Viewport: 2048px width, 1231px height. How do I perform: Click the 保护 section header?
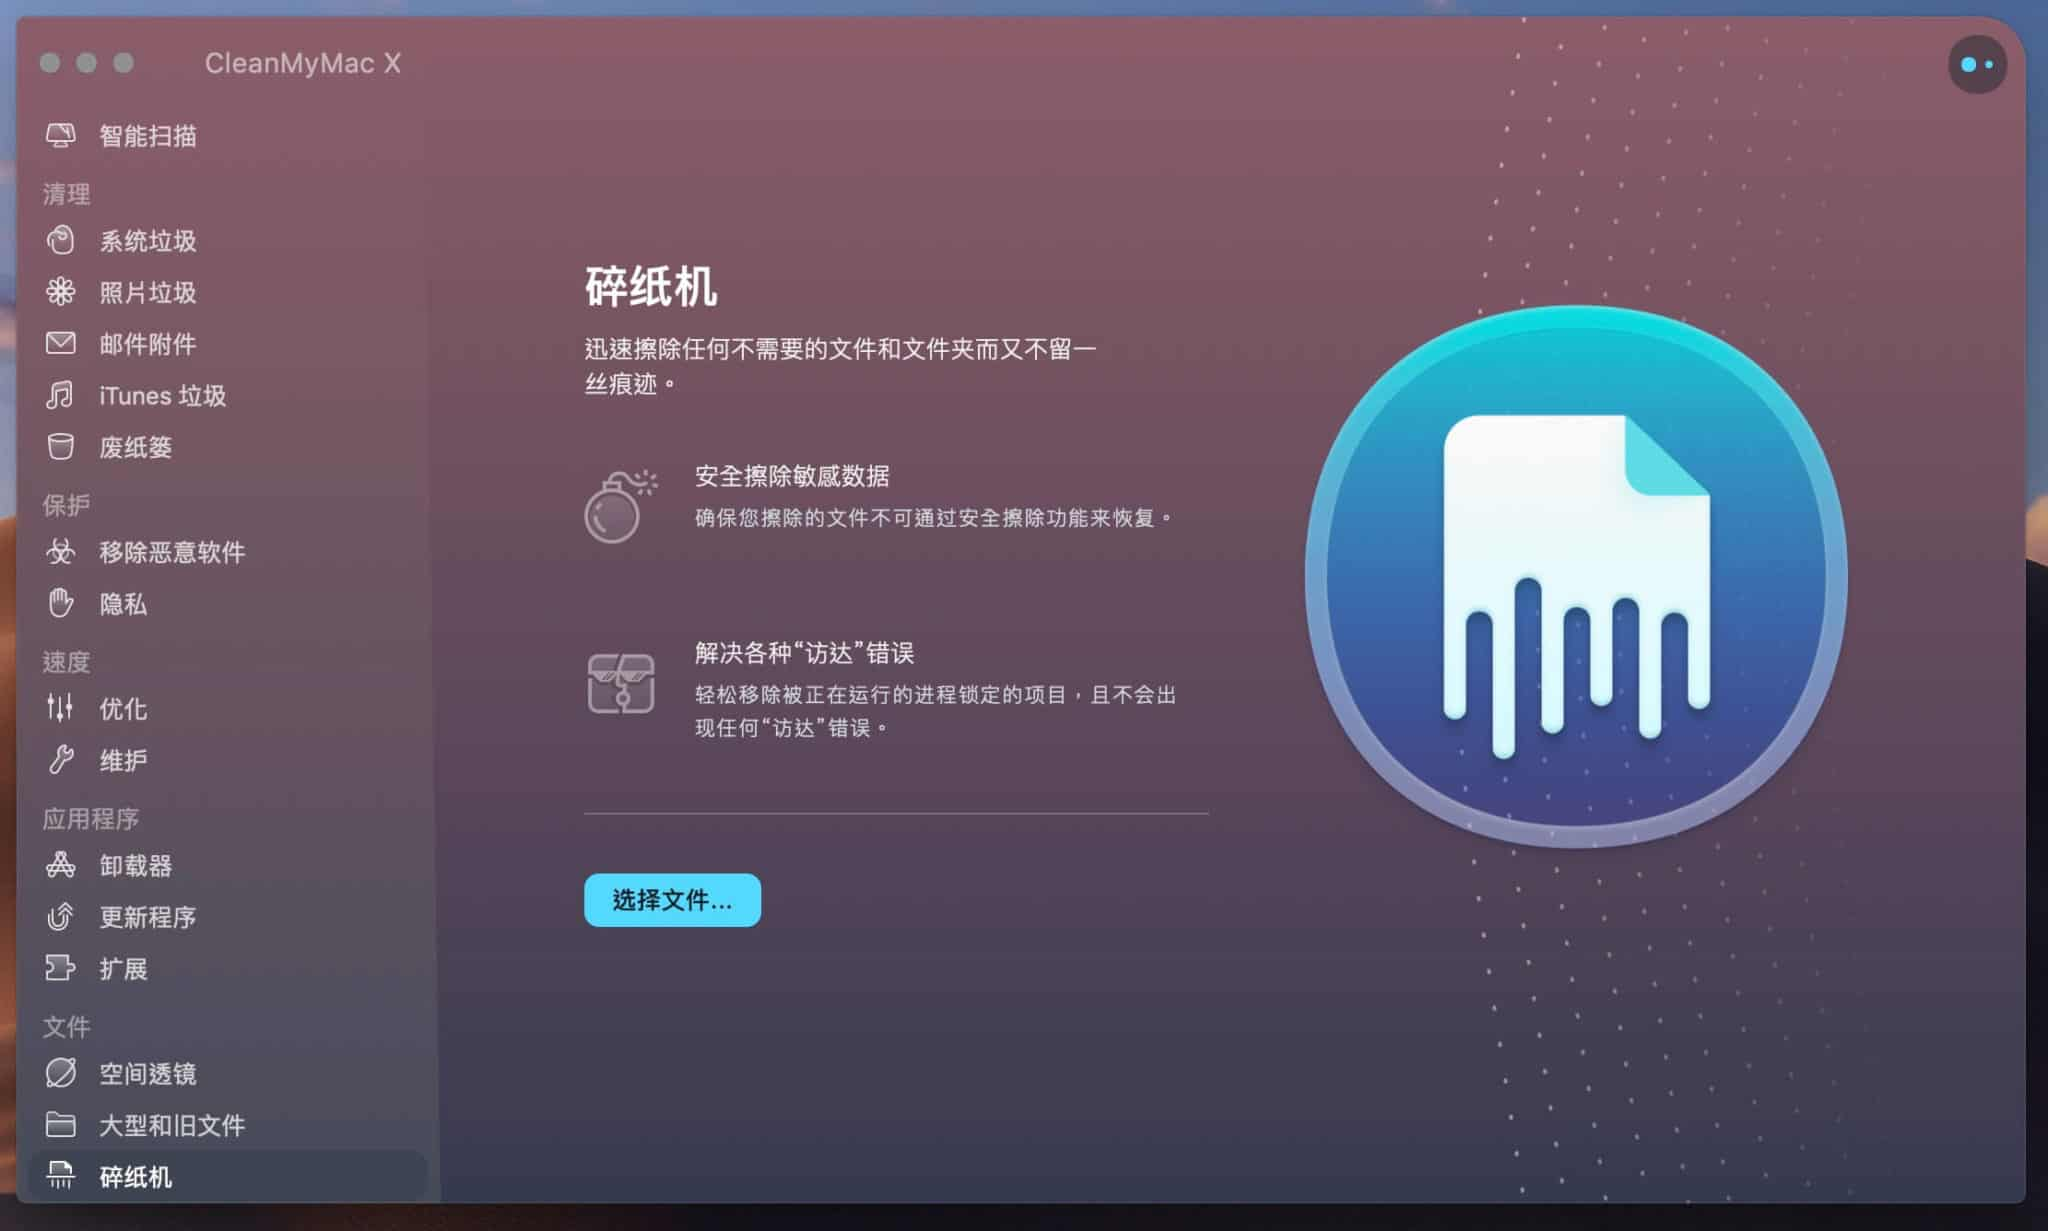66,505
